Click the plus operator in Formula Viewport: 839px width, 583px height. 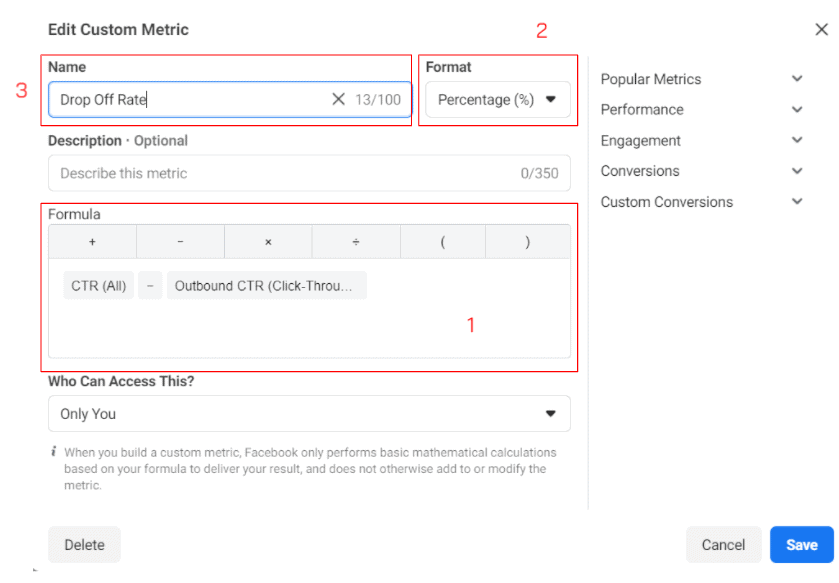coord(92,242)
